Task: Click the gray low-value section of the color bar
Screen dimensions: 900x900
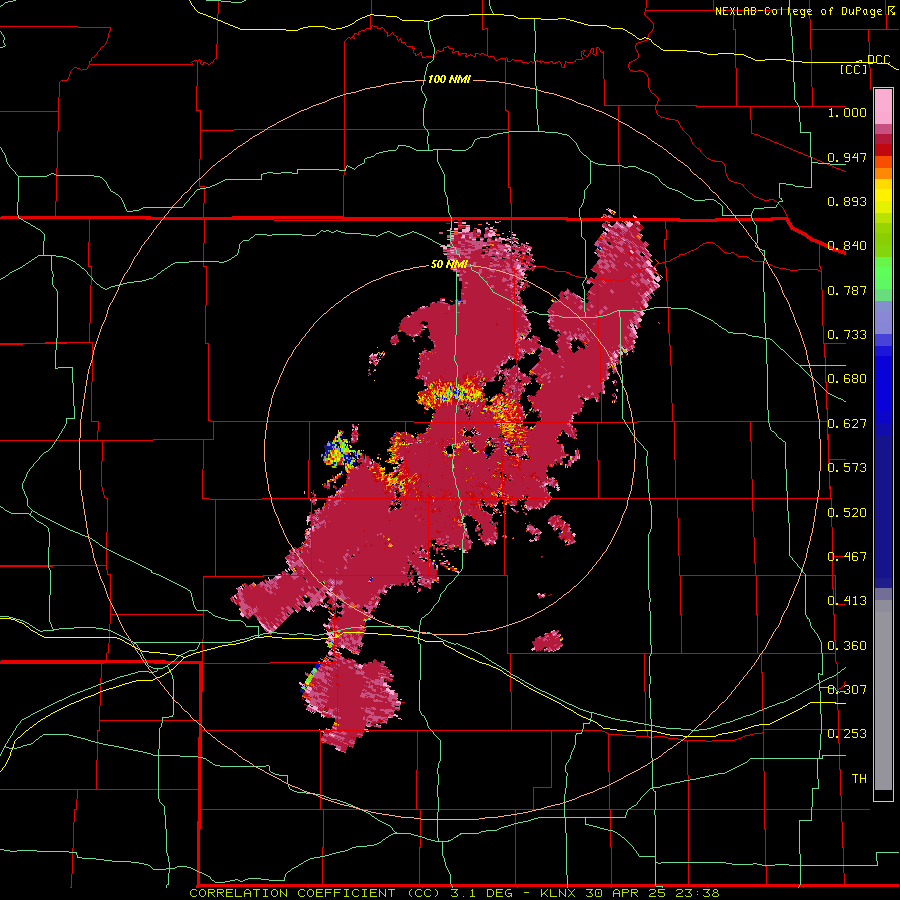Action: [x=883, y=695]
